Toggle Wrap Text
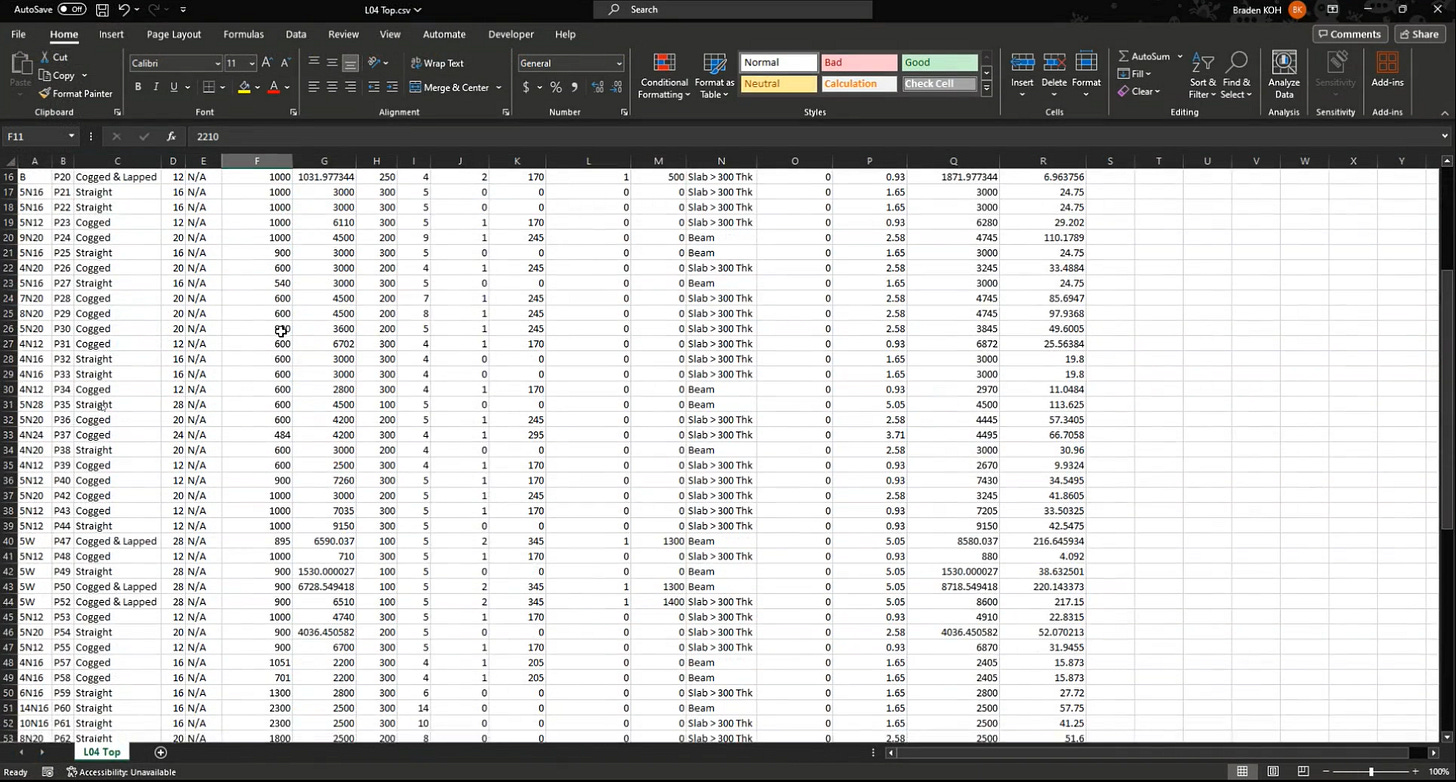This screenshot has width=1456, height=782. tap(436, 63)
